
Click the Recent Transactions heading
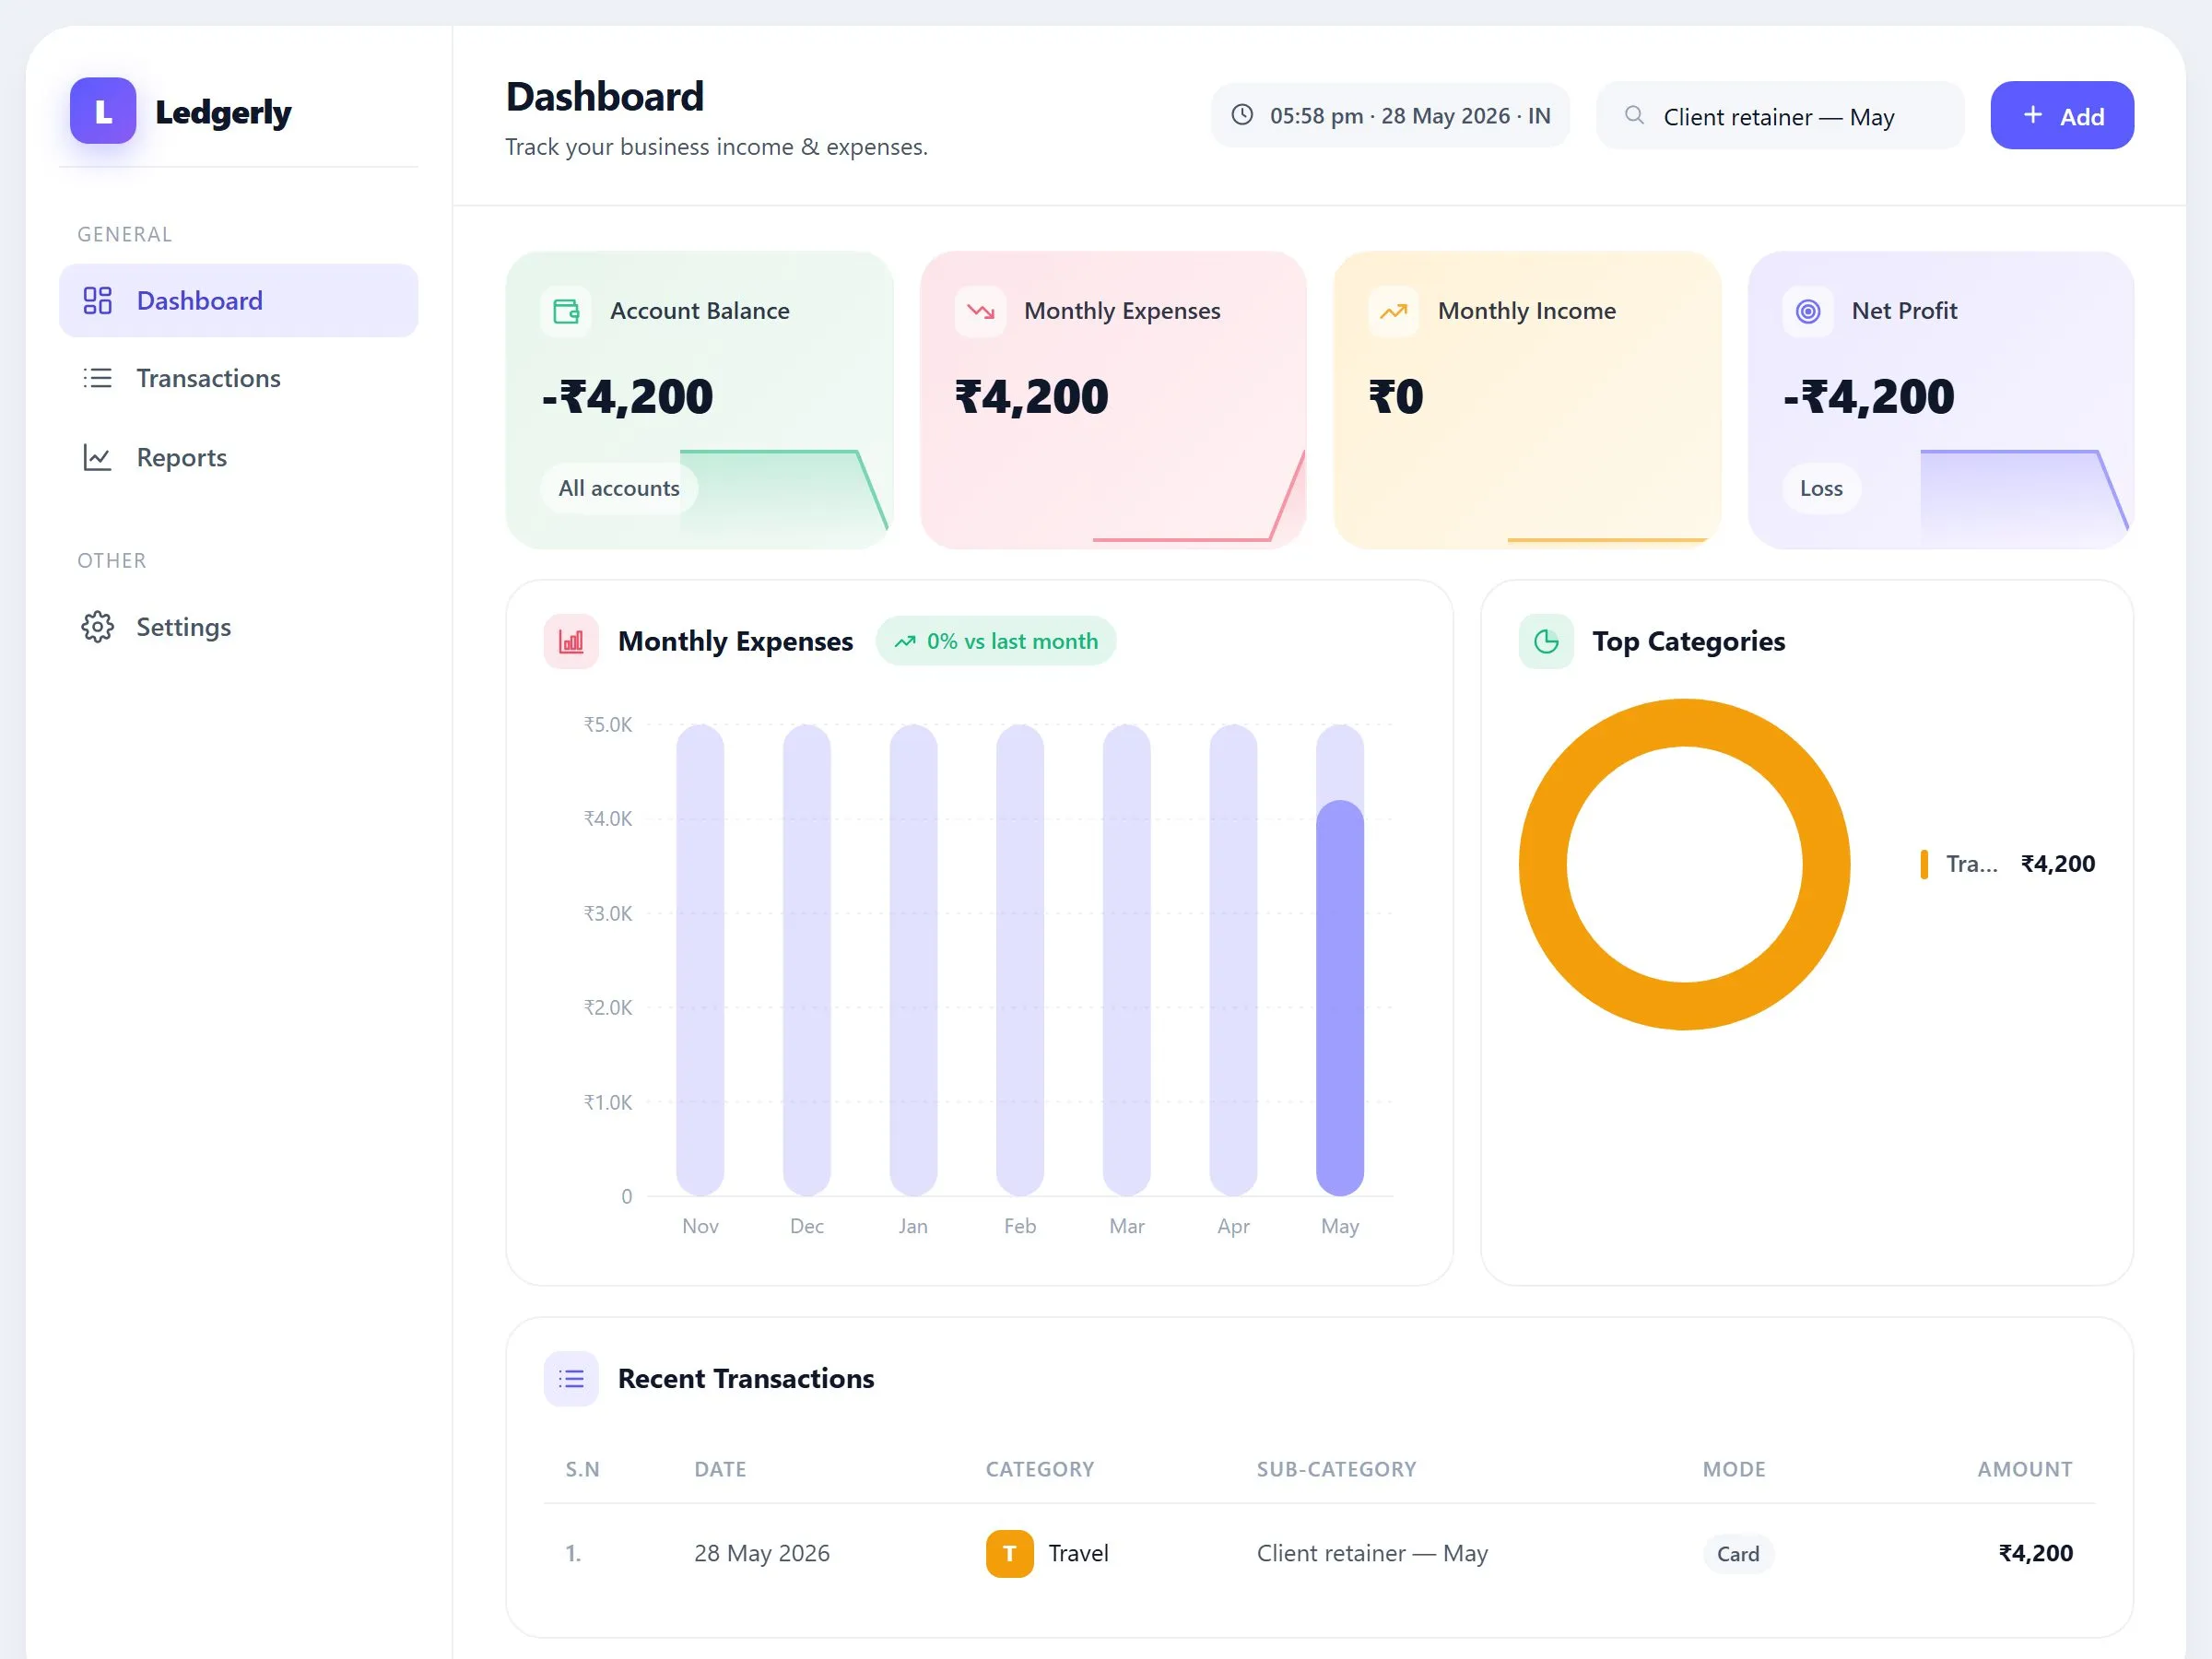[746, 1380]
